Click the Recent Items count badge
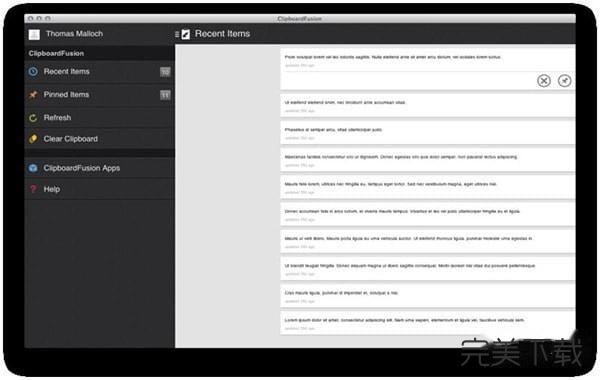 (165, 72)
